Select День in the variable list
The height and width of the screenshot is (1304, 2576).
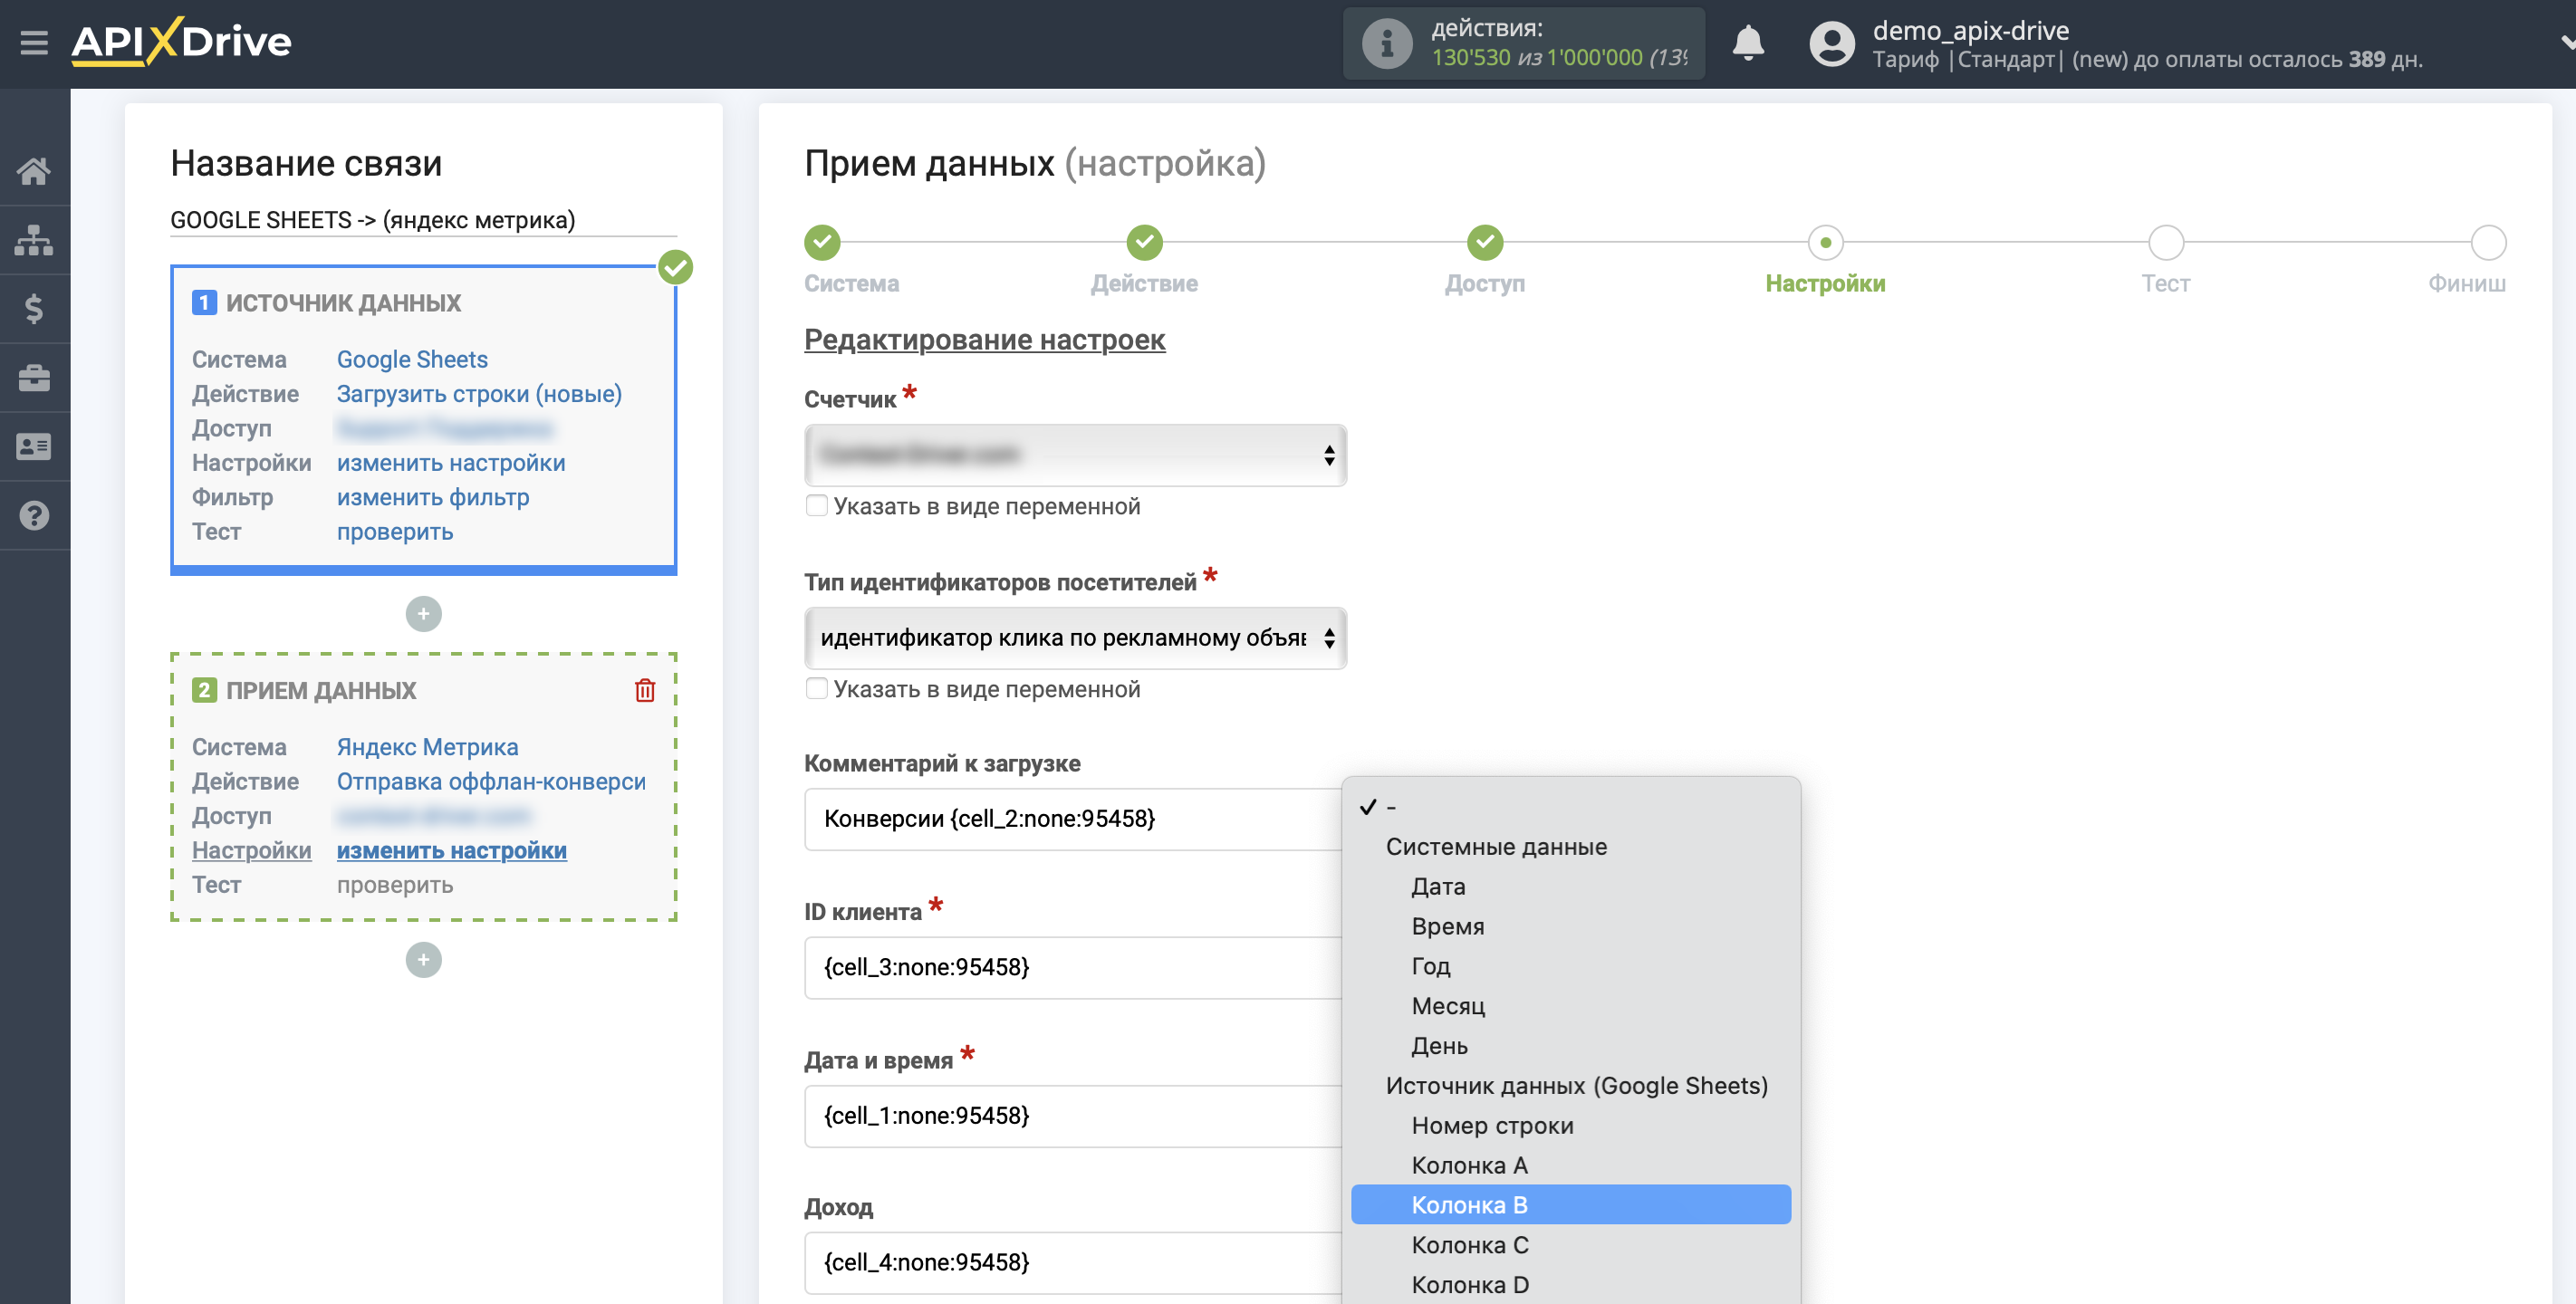point(1570,1046)
